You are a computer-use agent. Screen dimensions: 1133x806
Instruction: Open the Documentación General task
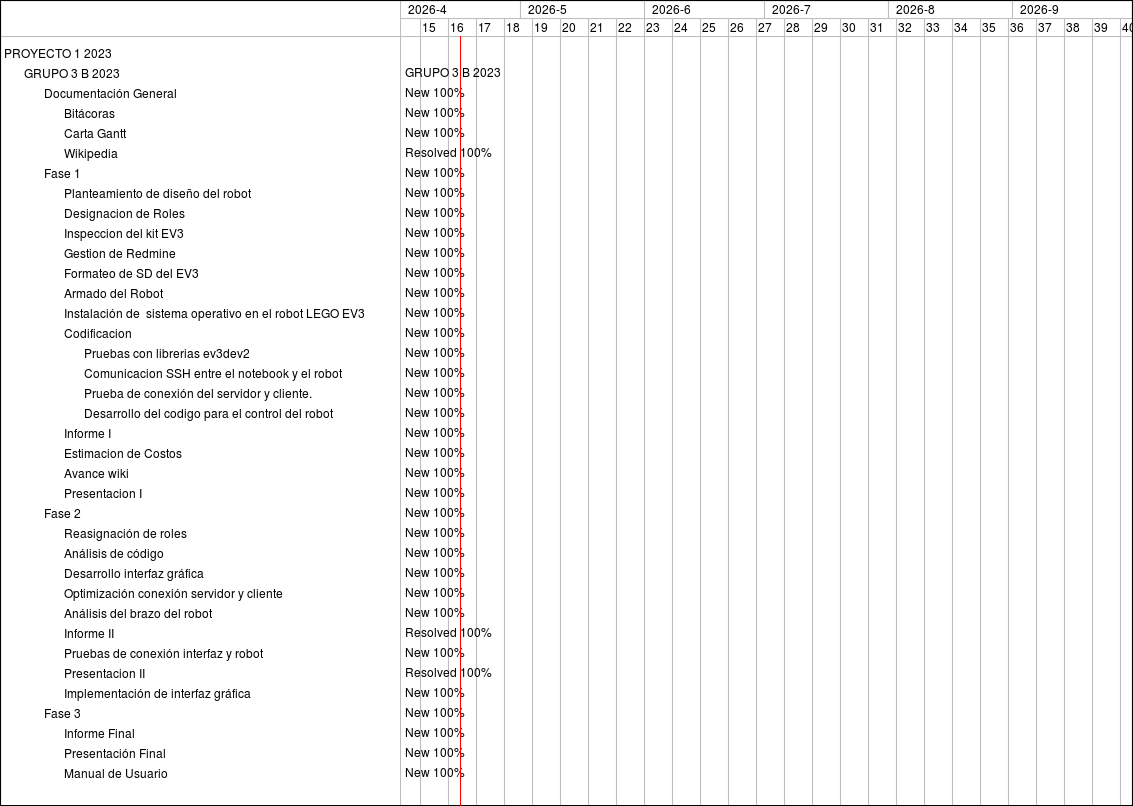click(x=110, y=94)
